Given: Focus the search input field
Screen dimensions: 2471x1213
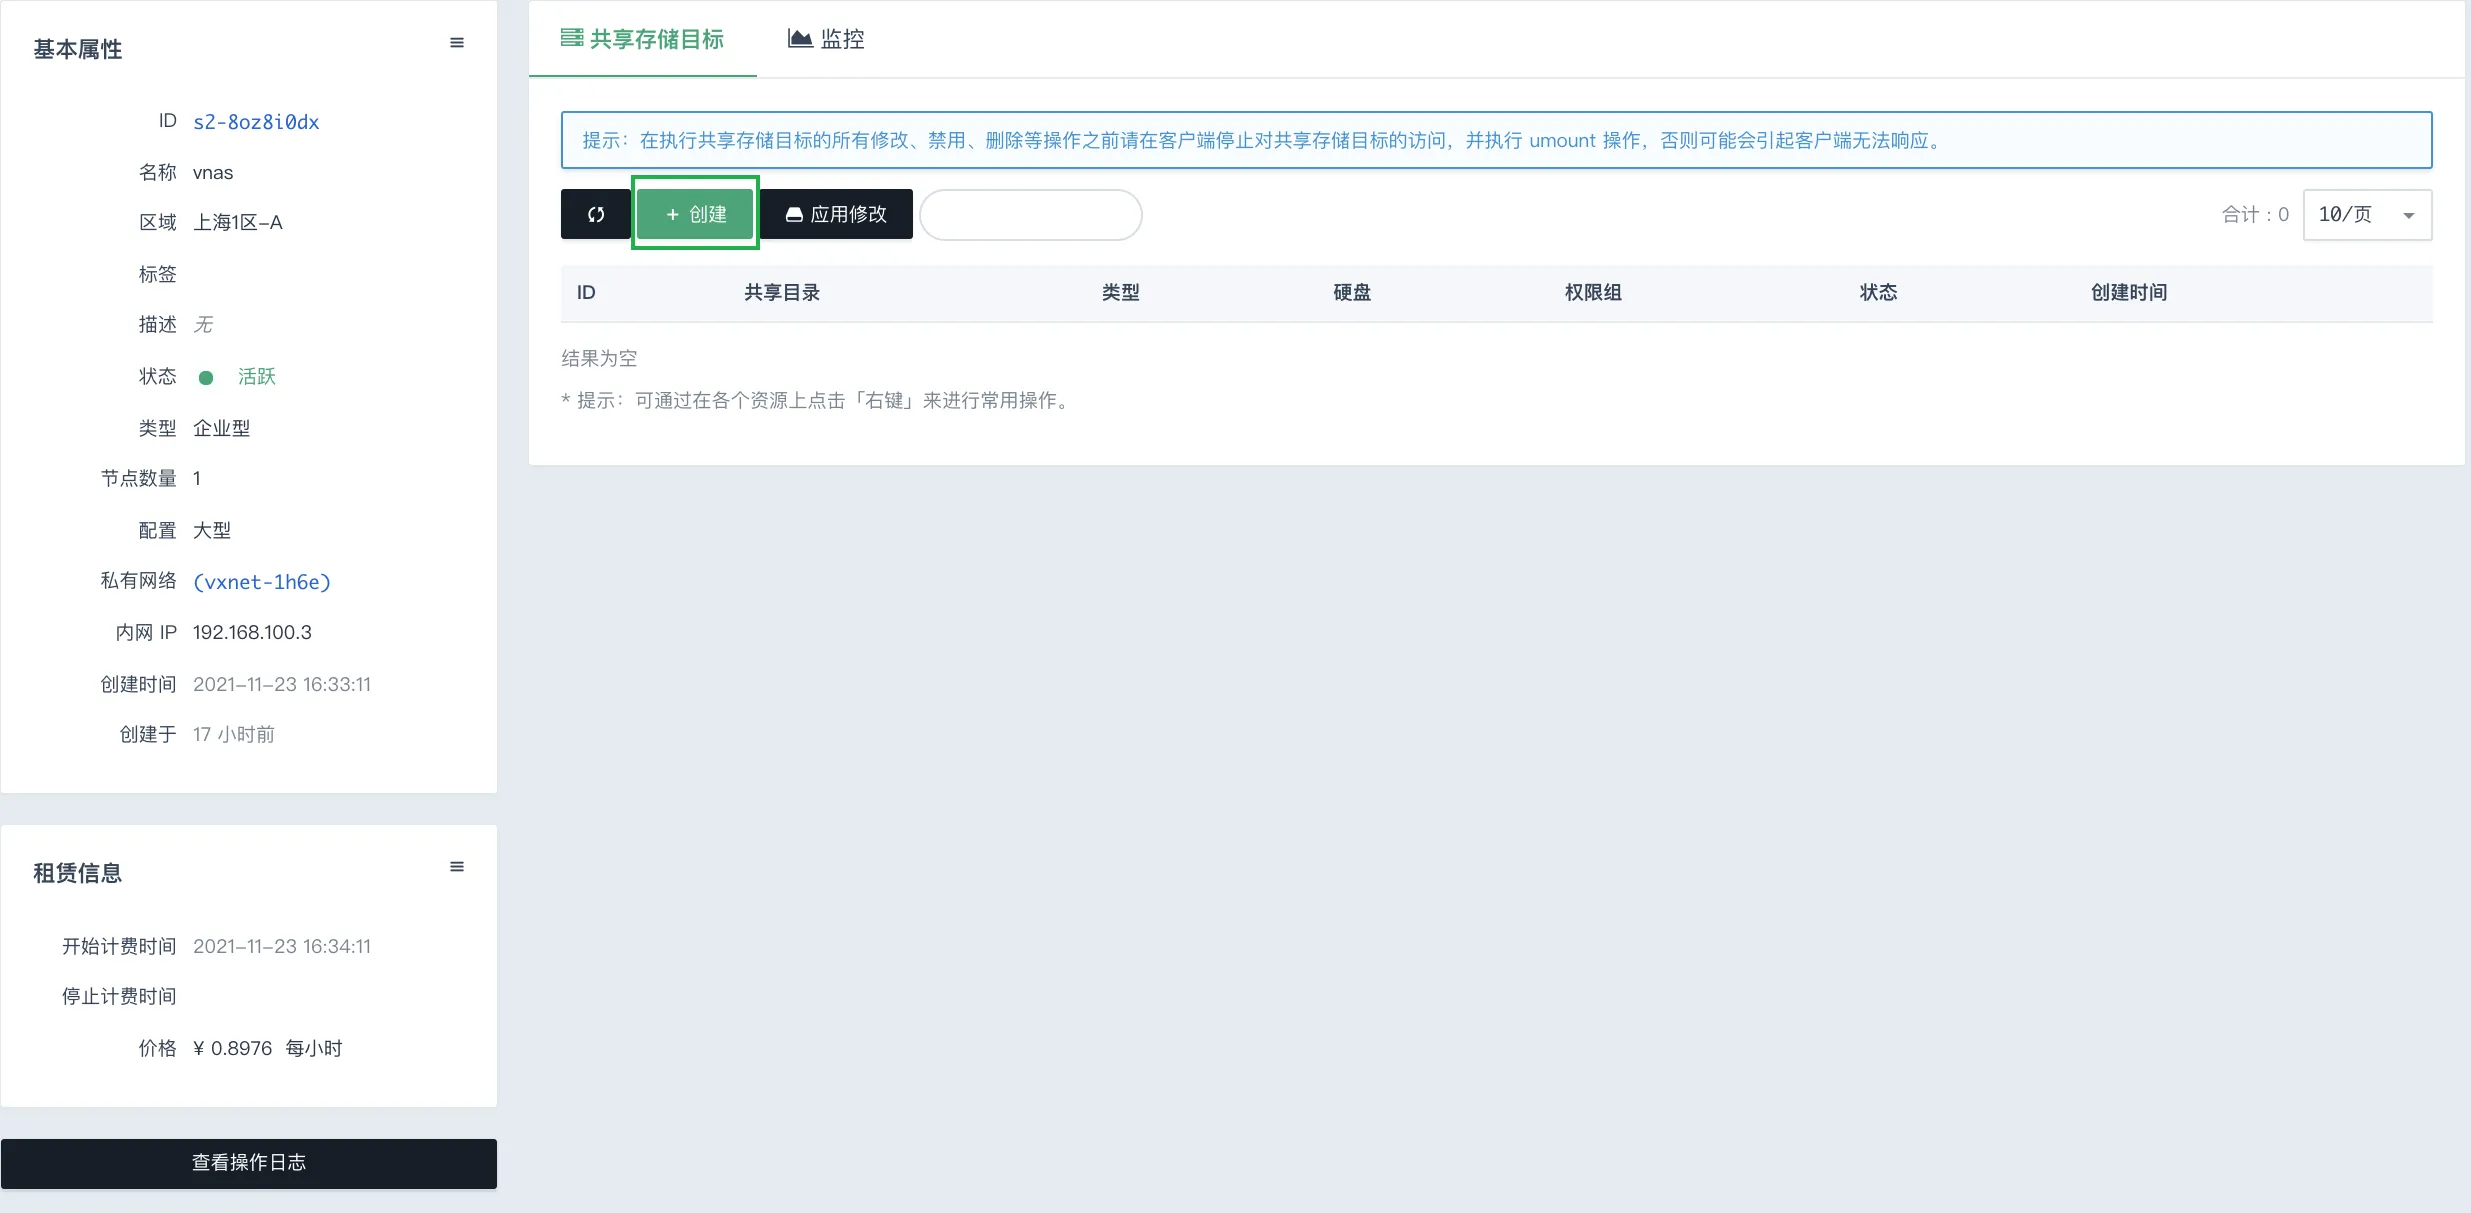Looking at the screenshot, I should 1031,215.
